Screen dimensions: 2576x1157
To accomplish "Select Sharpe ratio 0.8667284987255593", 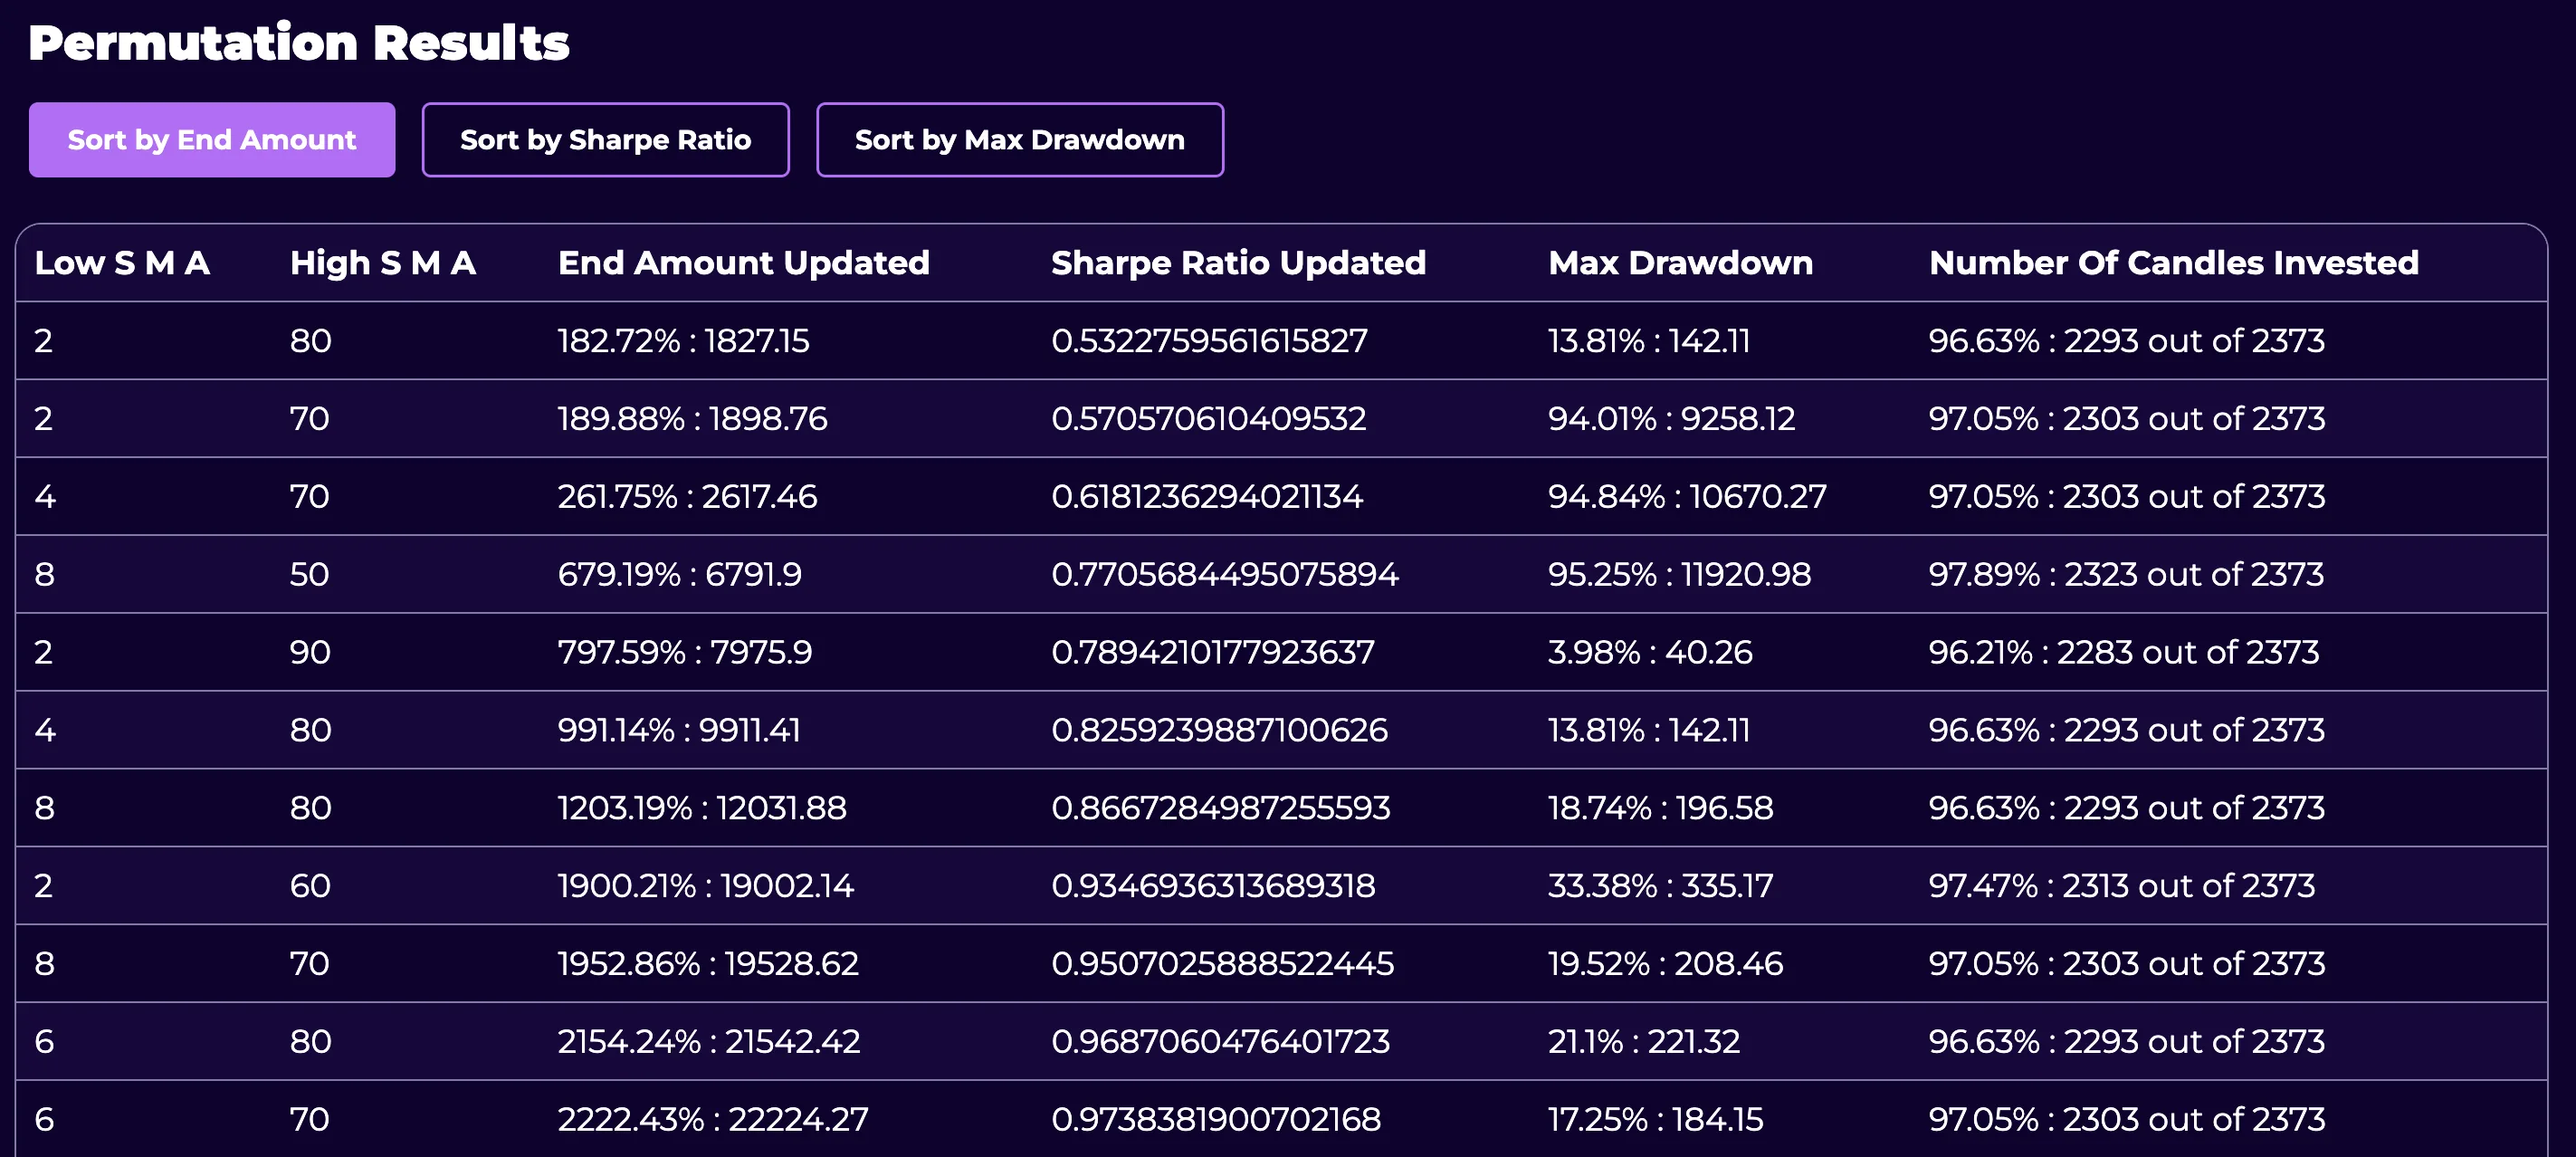I will [1220, 809].
